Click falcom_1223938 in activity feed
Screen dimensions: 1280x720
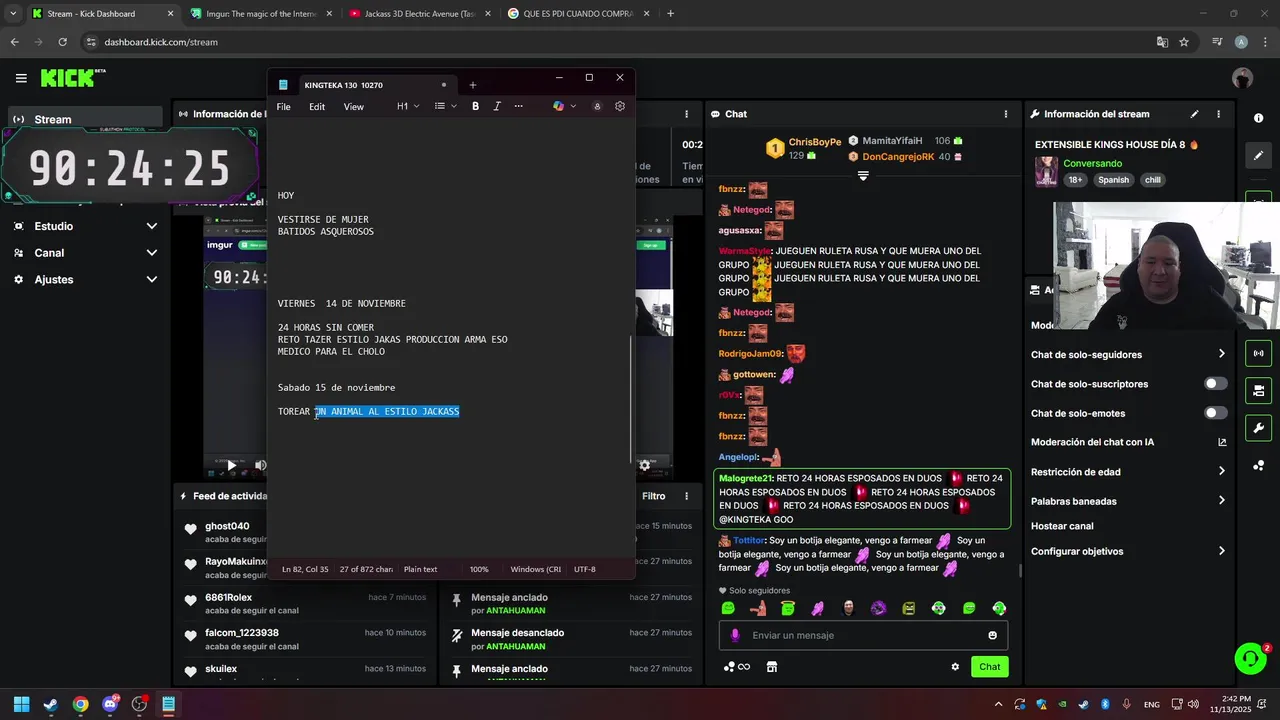click(x=242, y=633)
